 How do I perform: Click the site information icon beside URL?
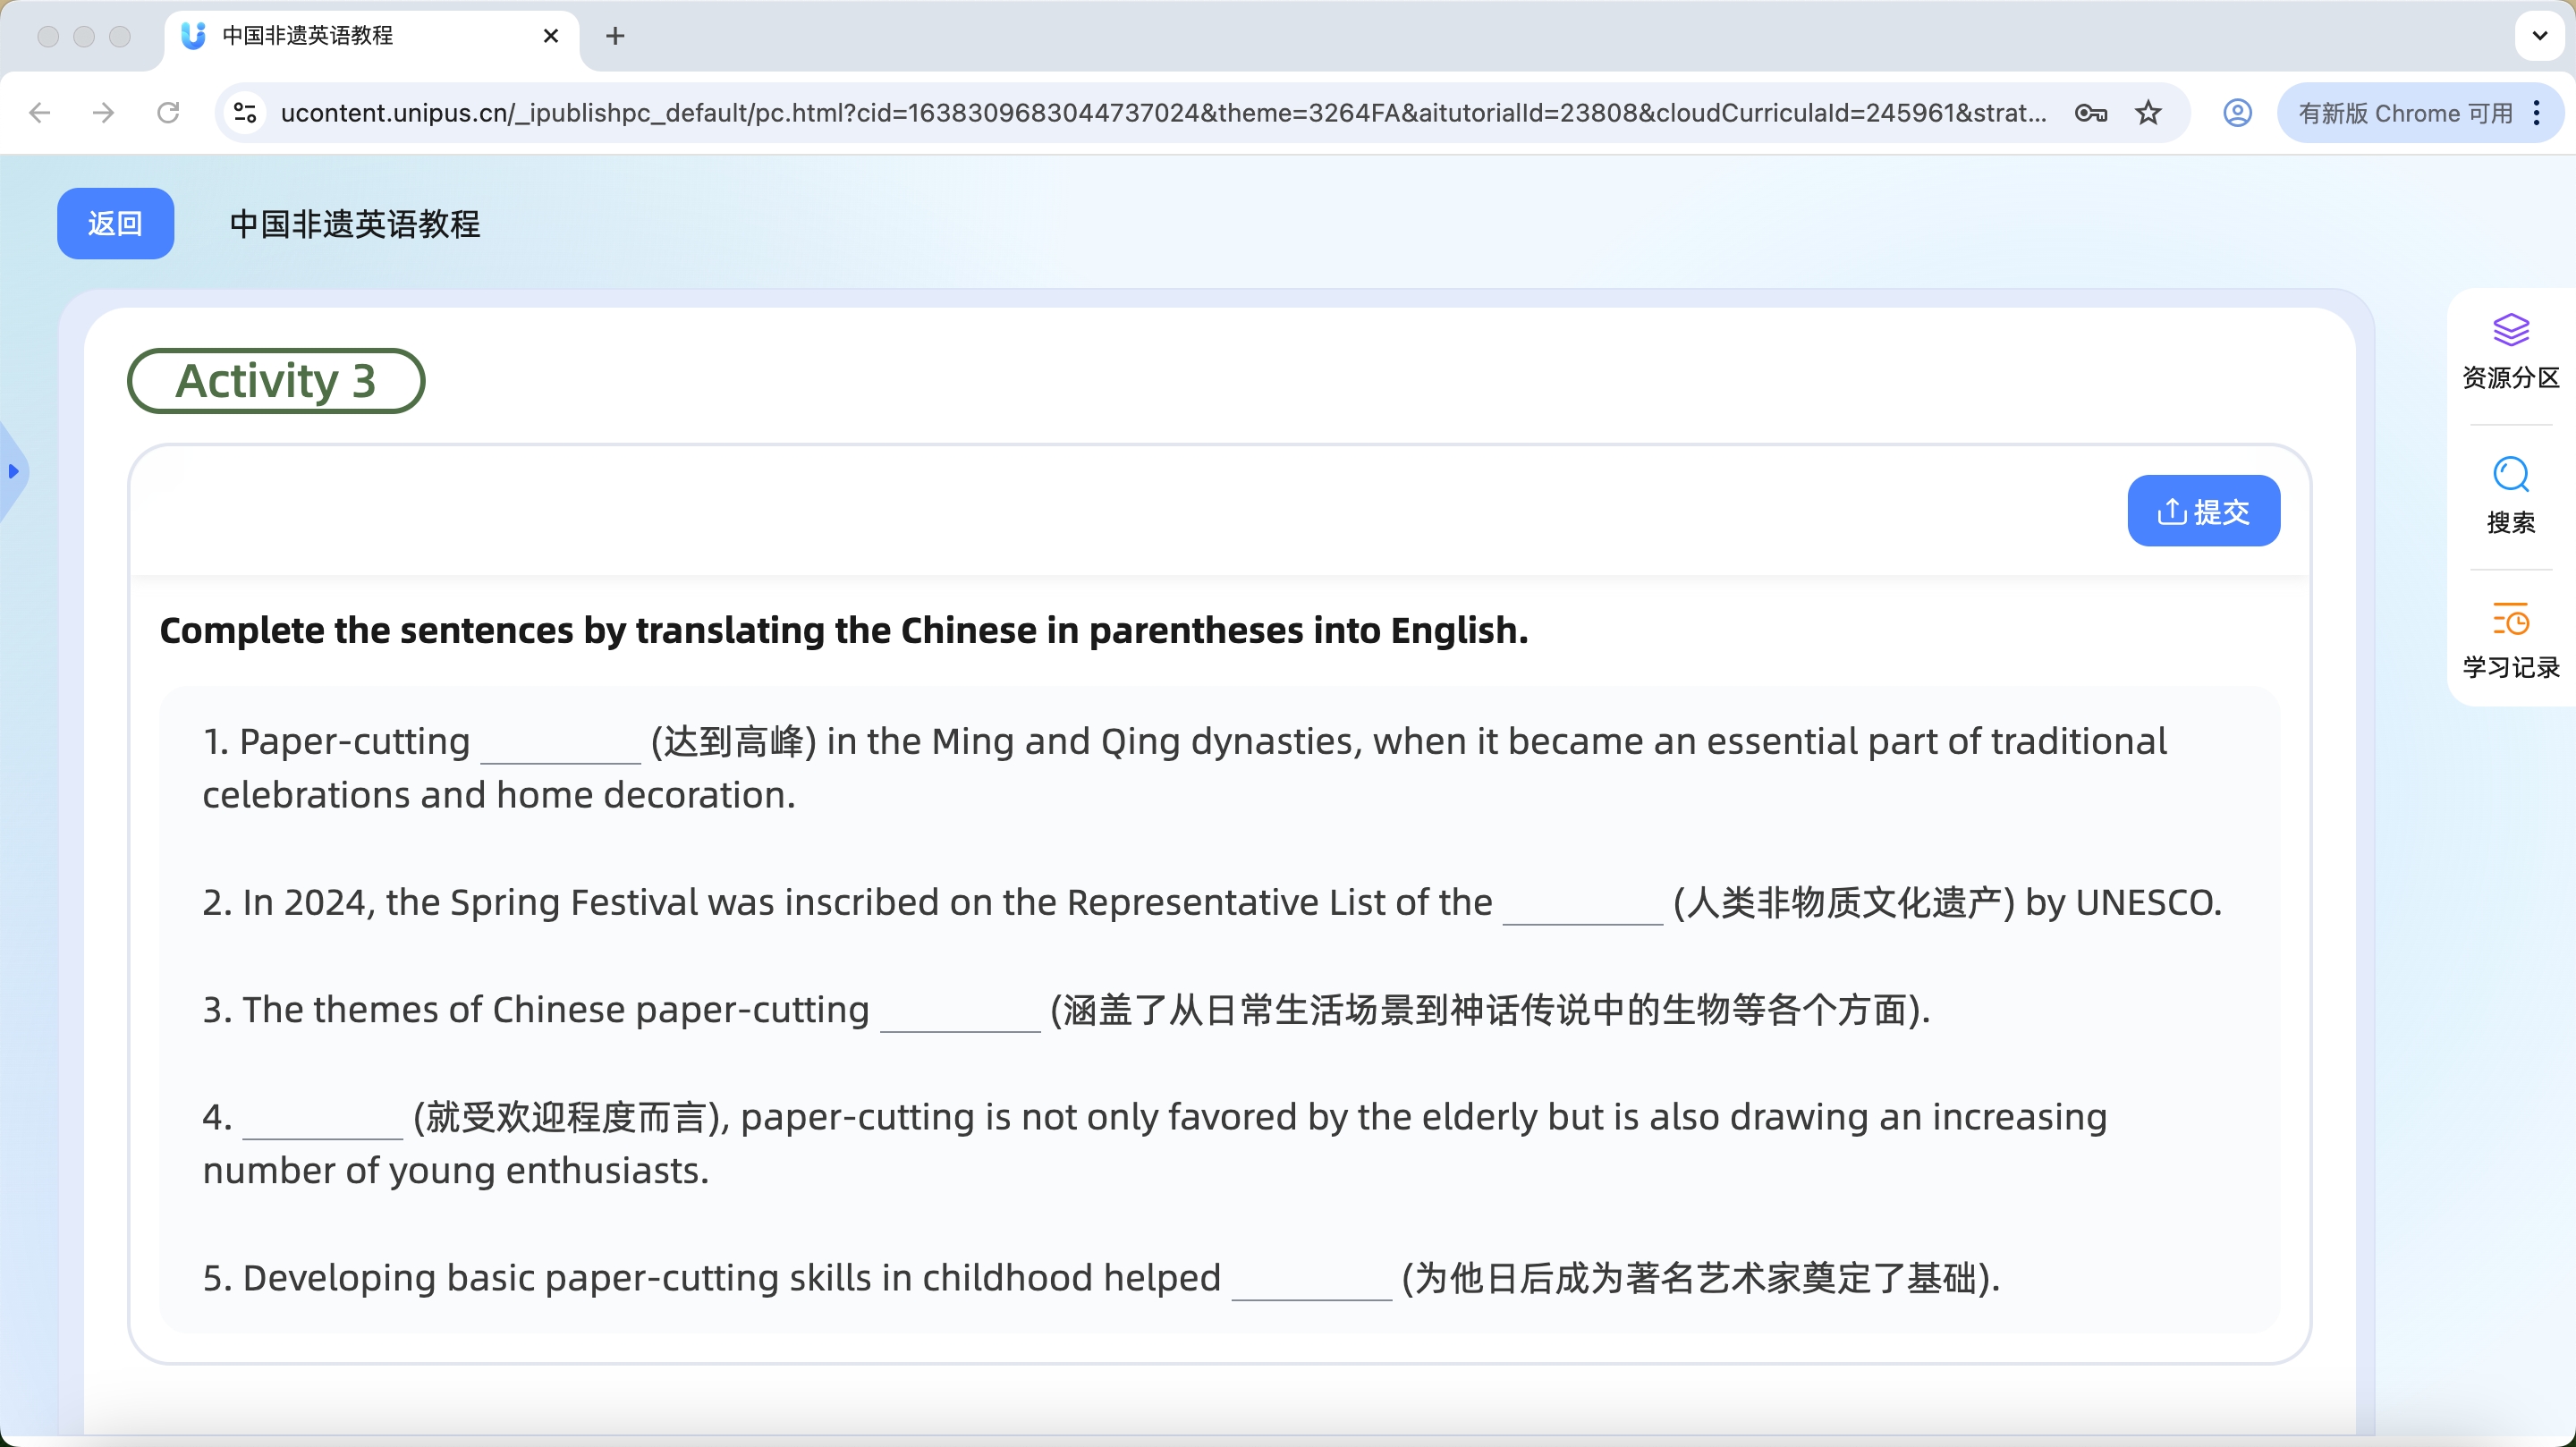[246, 113]
